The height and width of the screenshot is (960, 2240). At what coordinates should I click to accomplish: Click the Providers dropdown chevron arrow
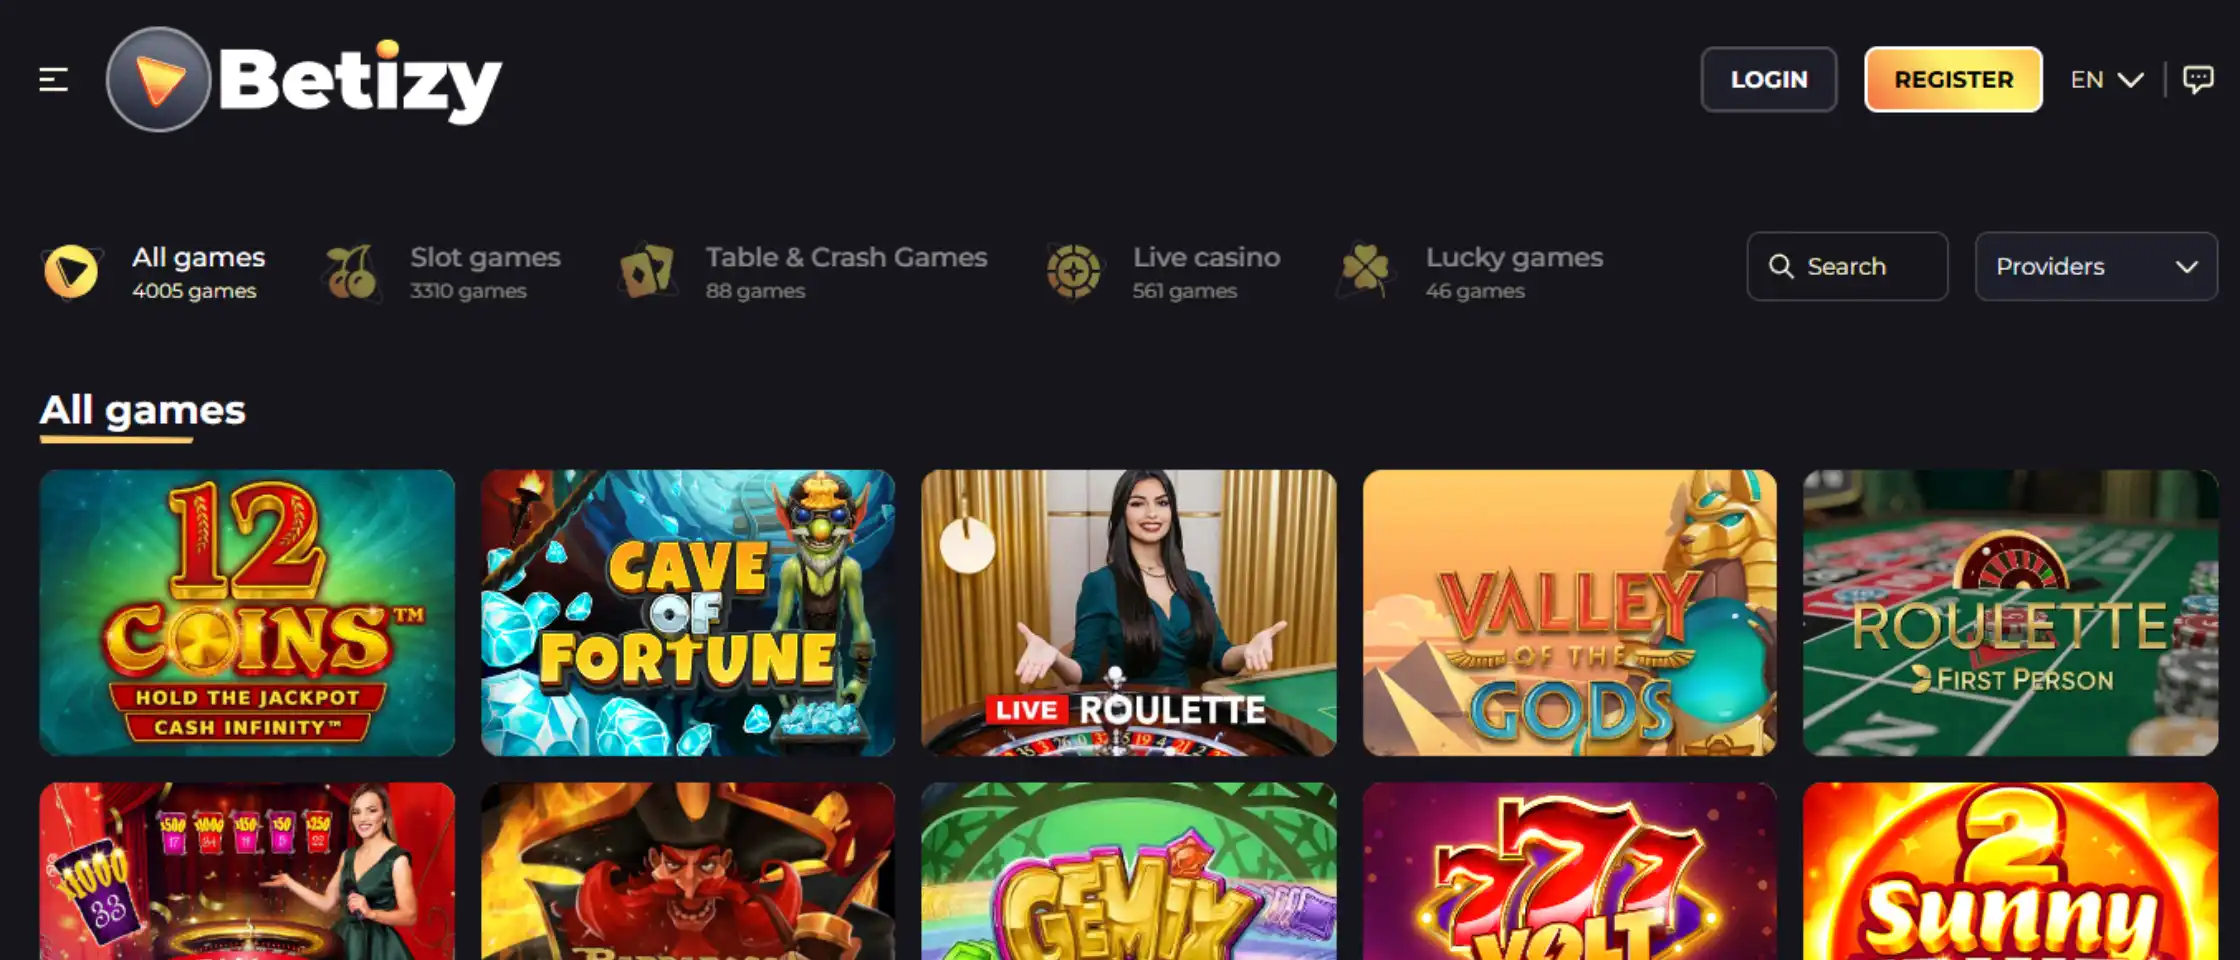coord(2187,267)
